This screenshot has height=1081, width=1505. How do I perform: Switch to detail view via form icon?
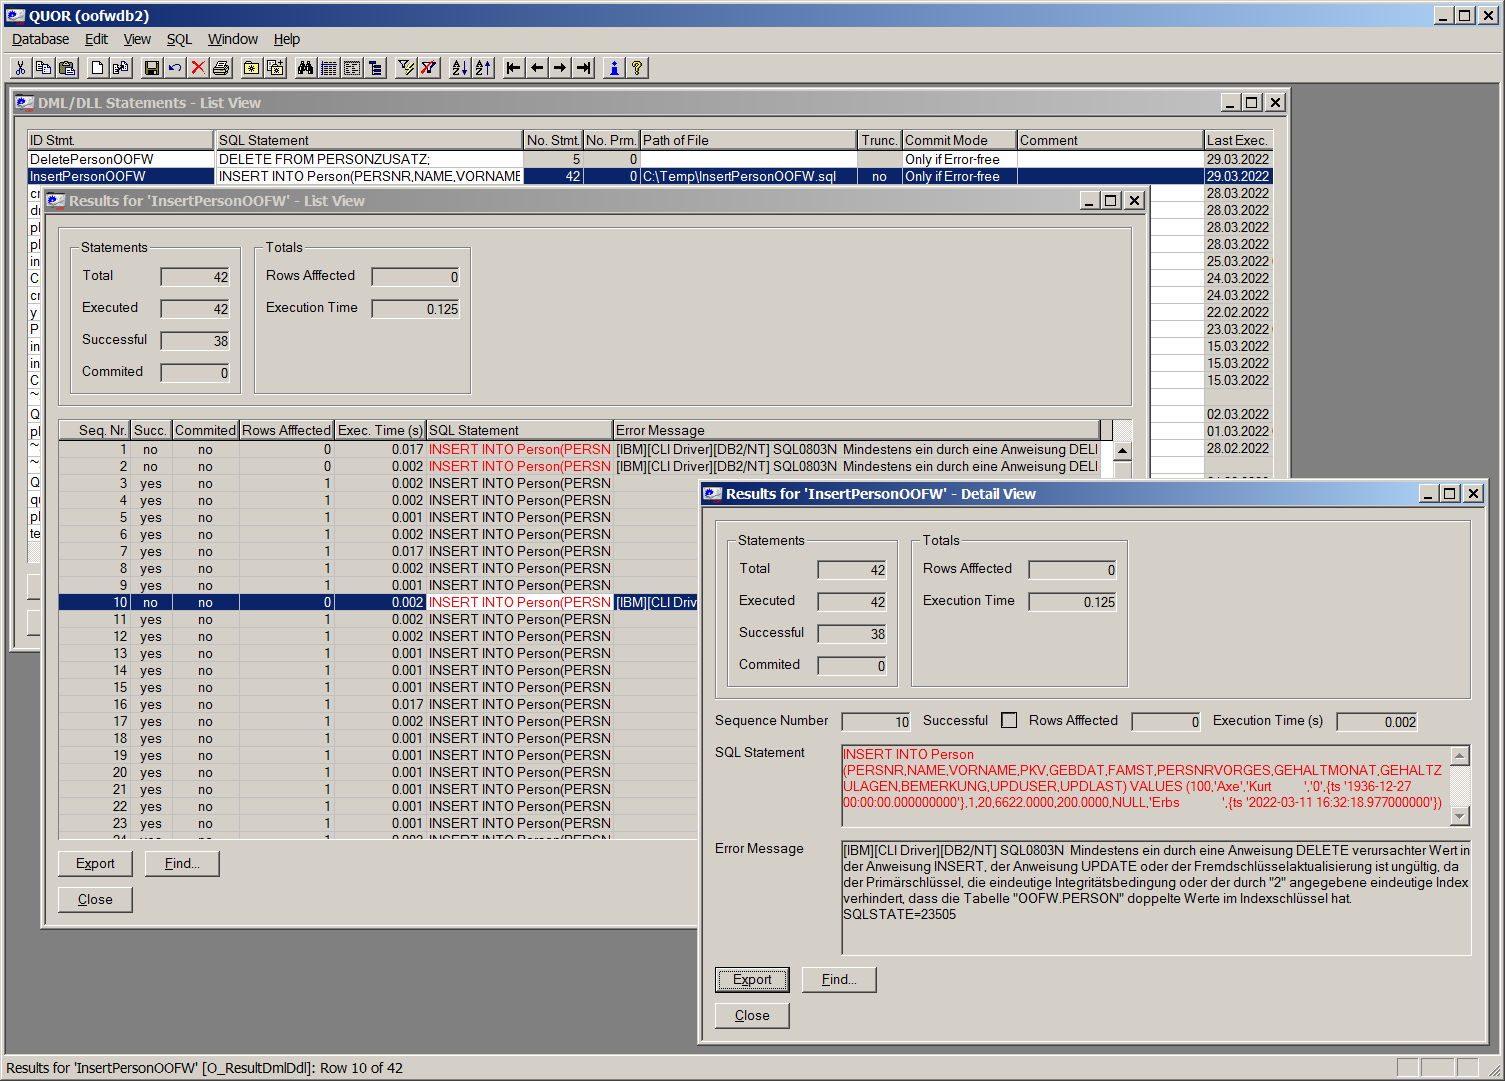[x=352, y=68]
